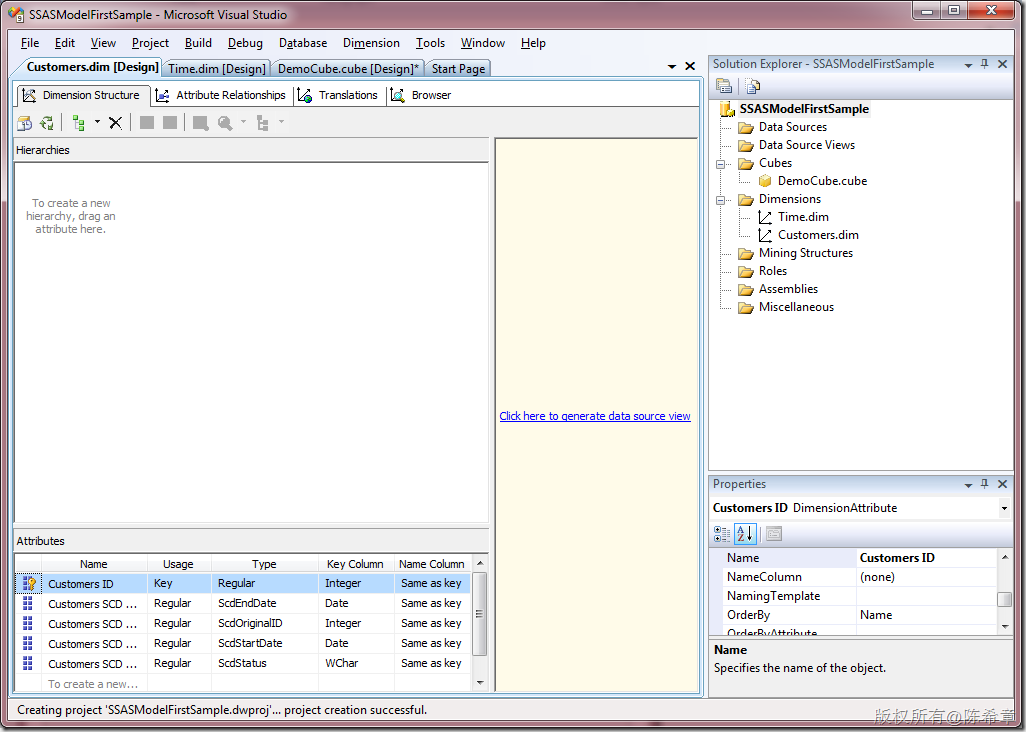
Task: Click the Name column header in Attributes
Action: pos(94,564)
